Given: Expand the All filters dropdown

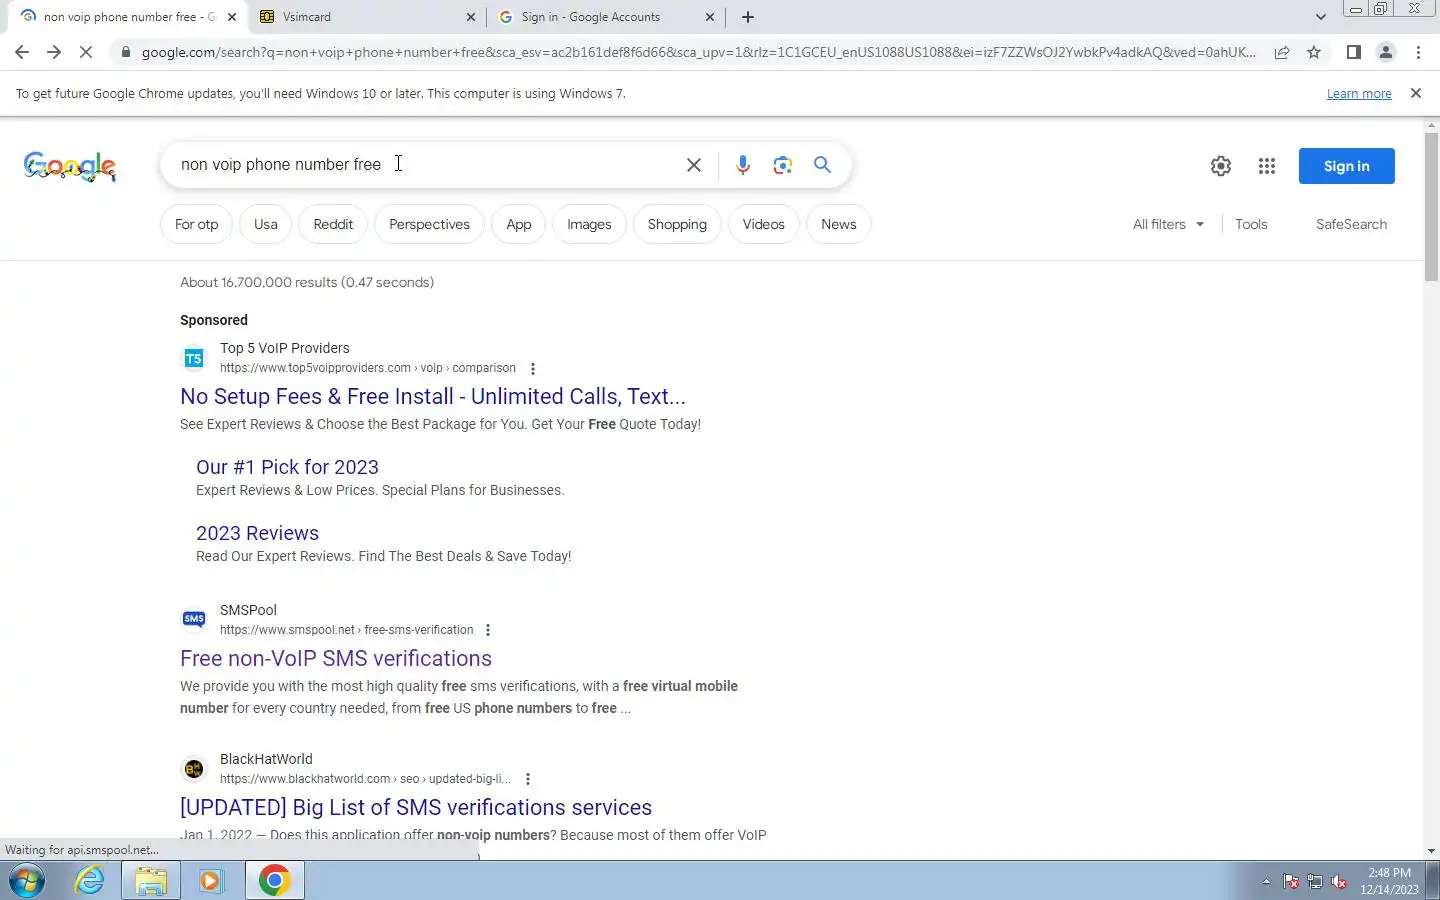Looking at the screenshot, I should 1168,224.
